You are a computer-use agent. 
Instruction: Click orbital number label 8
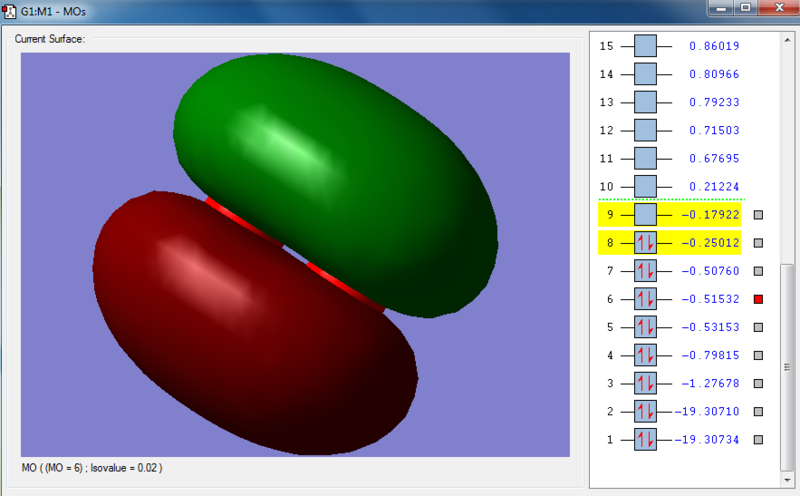click(610, 242)
